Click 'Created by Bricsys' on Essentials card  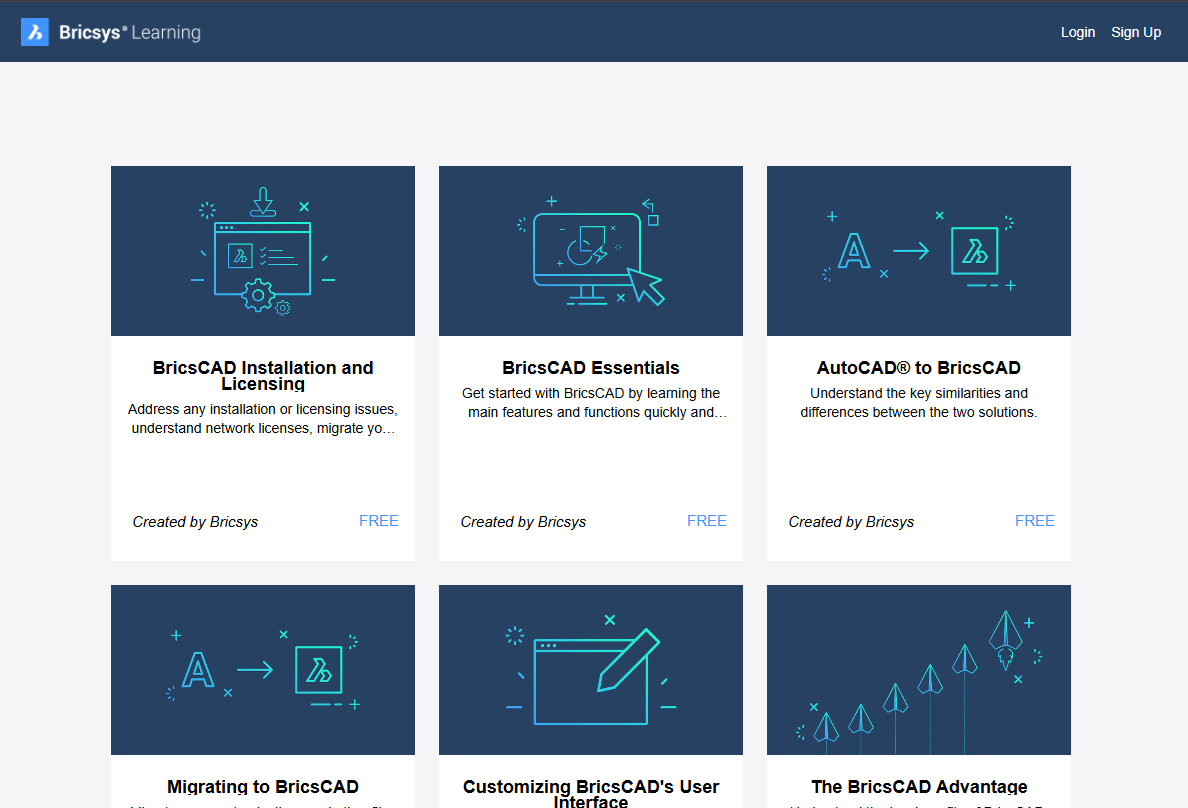click(524, 521)
